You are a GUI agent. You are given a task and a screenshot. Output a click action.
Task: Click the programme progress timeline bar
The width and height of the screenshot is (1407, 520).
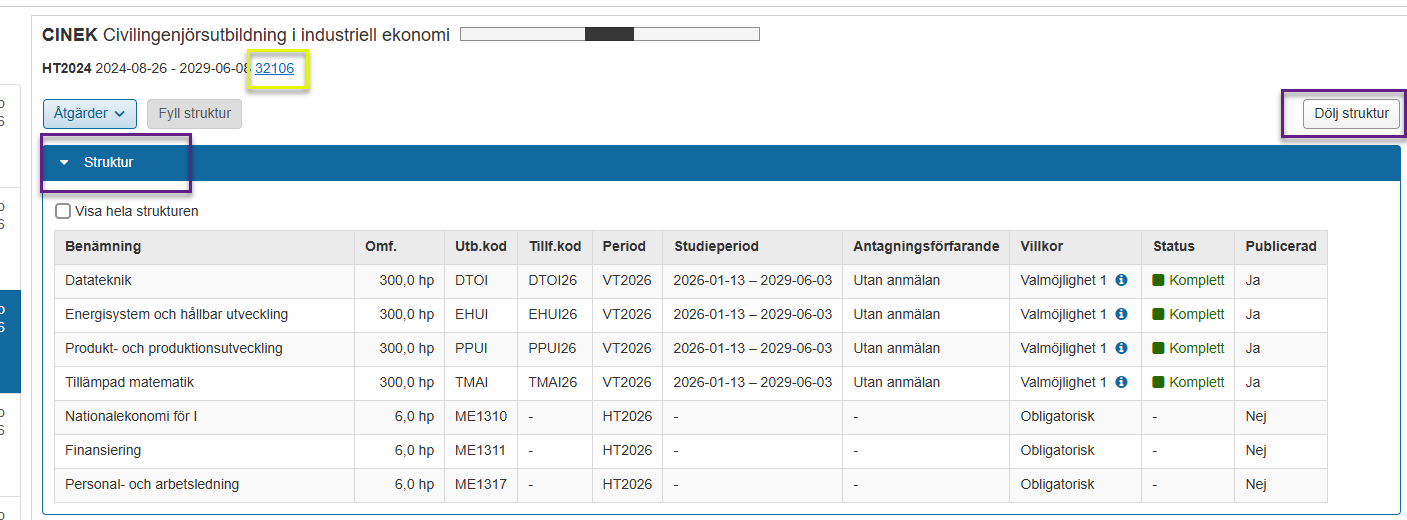click(x=609, y=35)
